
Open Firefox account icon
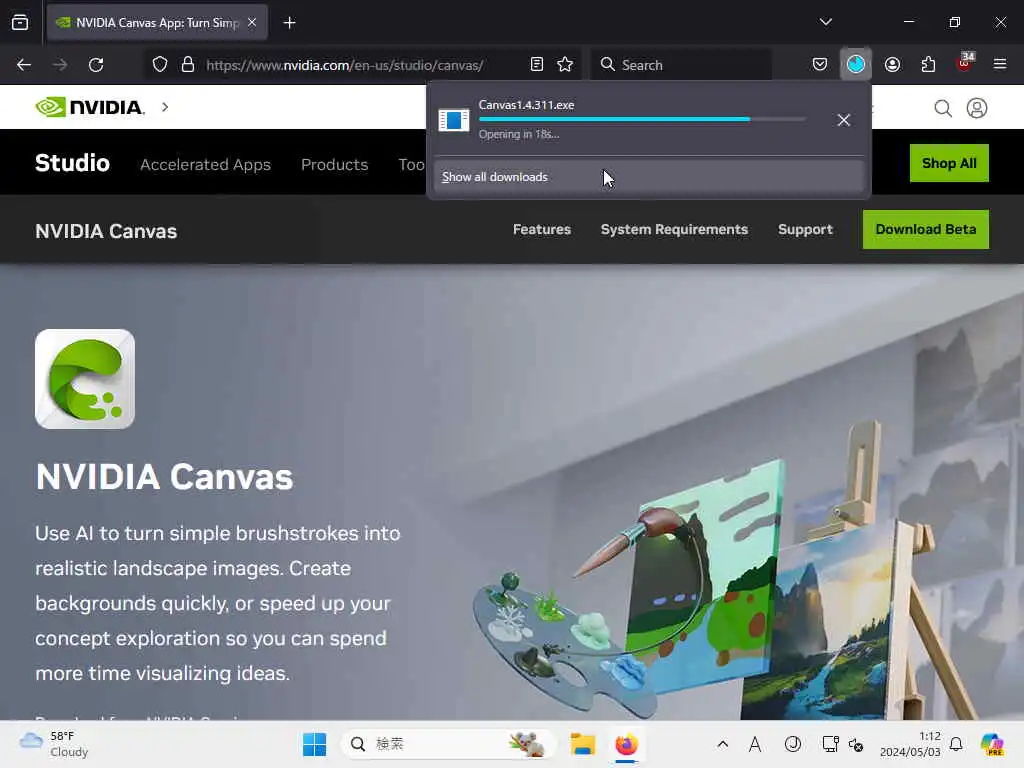pyautogui.click(x=892, y=64)
